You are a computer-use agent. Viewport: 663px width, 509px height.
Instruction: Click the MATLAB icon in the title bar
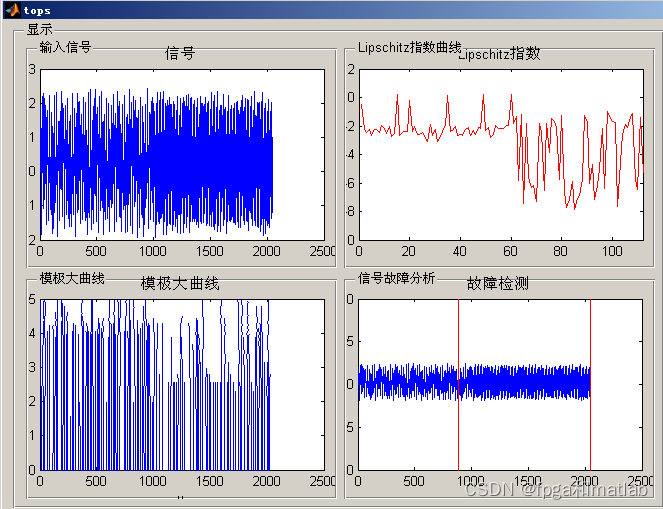[11, 10]
